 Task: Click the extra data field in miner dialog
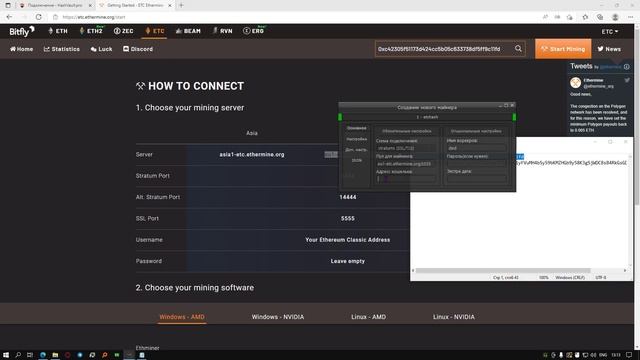[x=476, y=178]
